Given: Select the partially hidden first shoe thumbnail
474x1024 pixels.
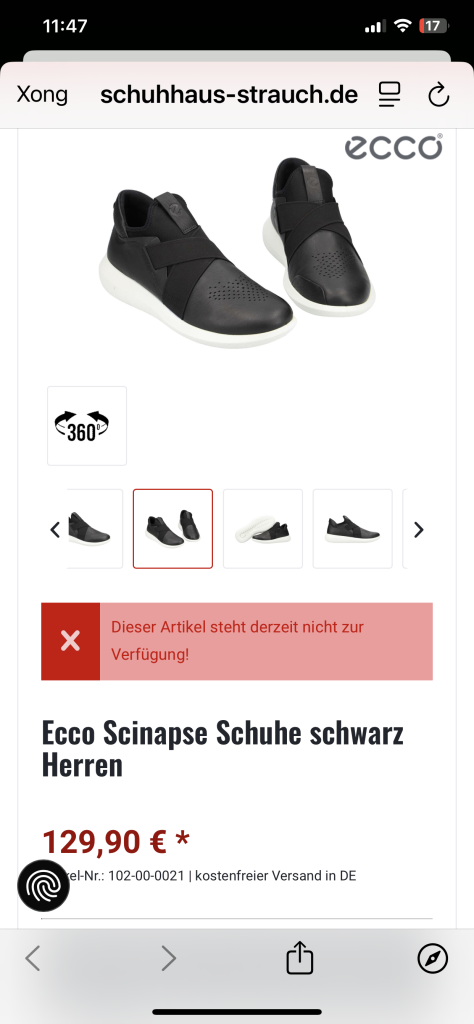Looking at the screenshot, I should (95, 529).
